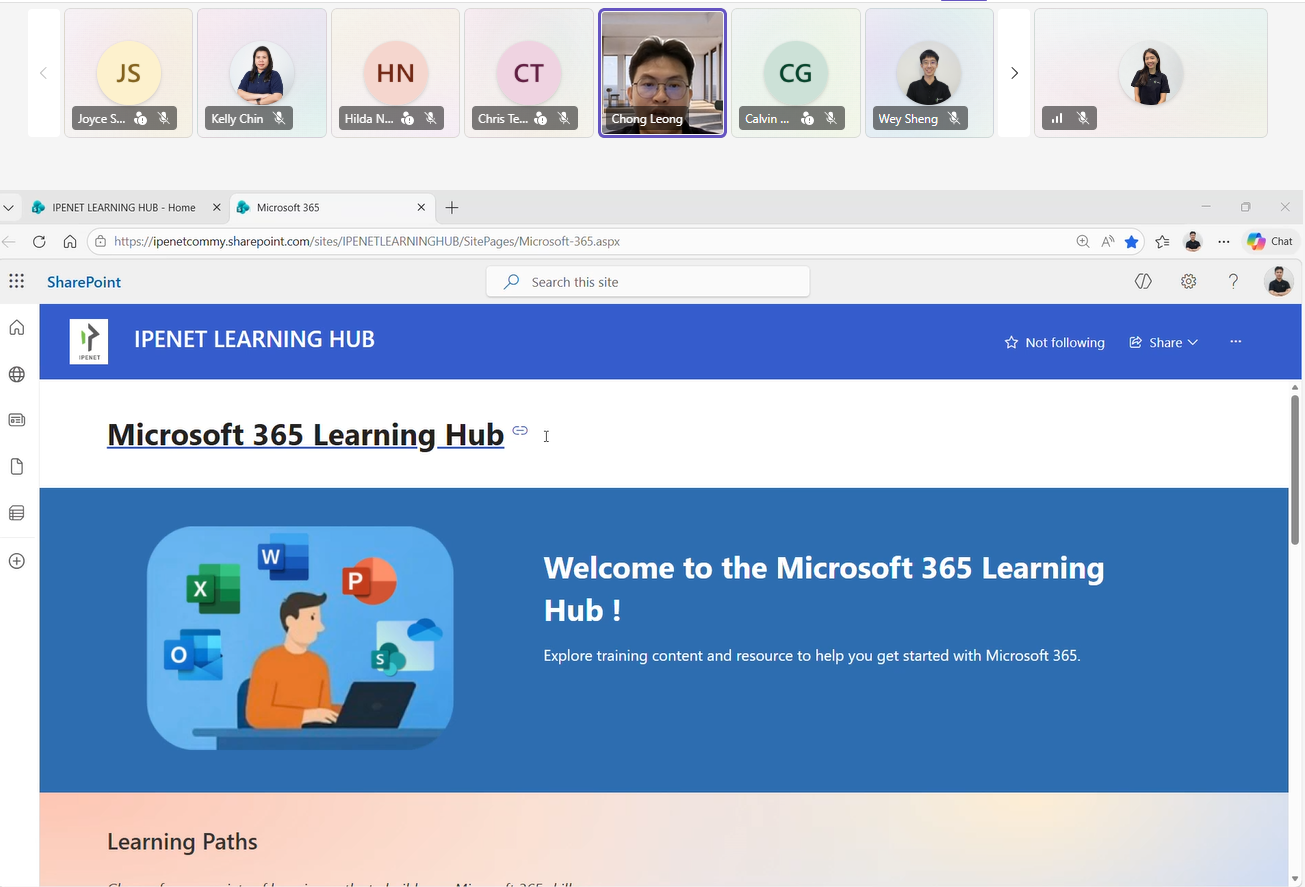Click the Search this site box
The width and height of the screenshot is (1305, 887).
(x=647, y=282)
